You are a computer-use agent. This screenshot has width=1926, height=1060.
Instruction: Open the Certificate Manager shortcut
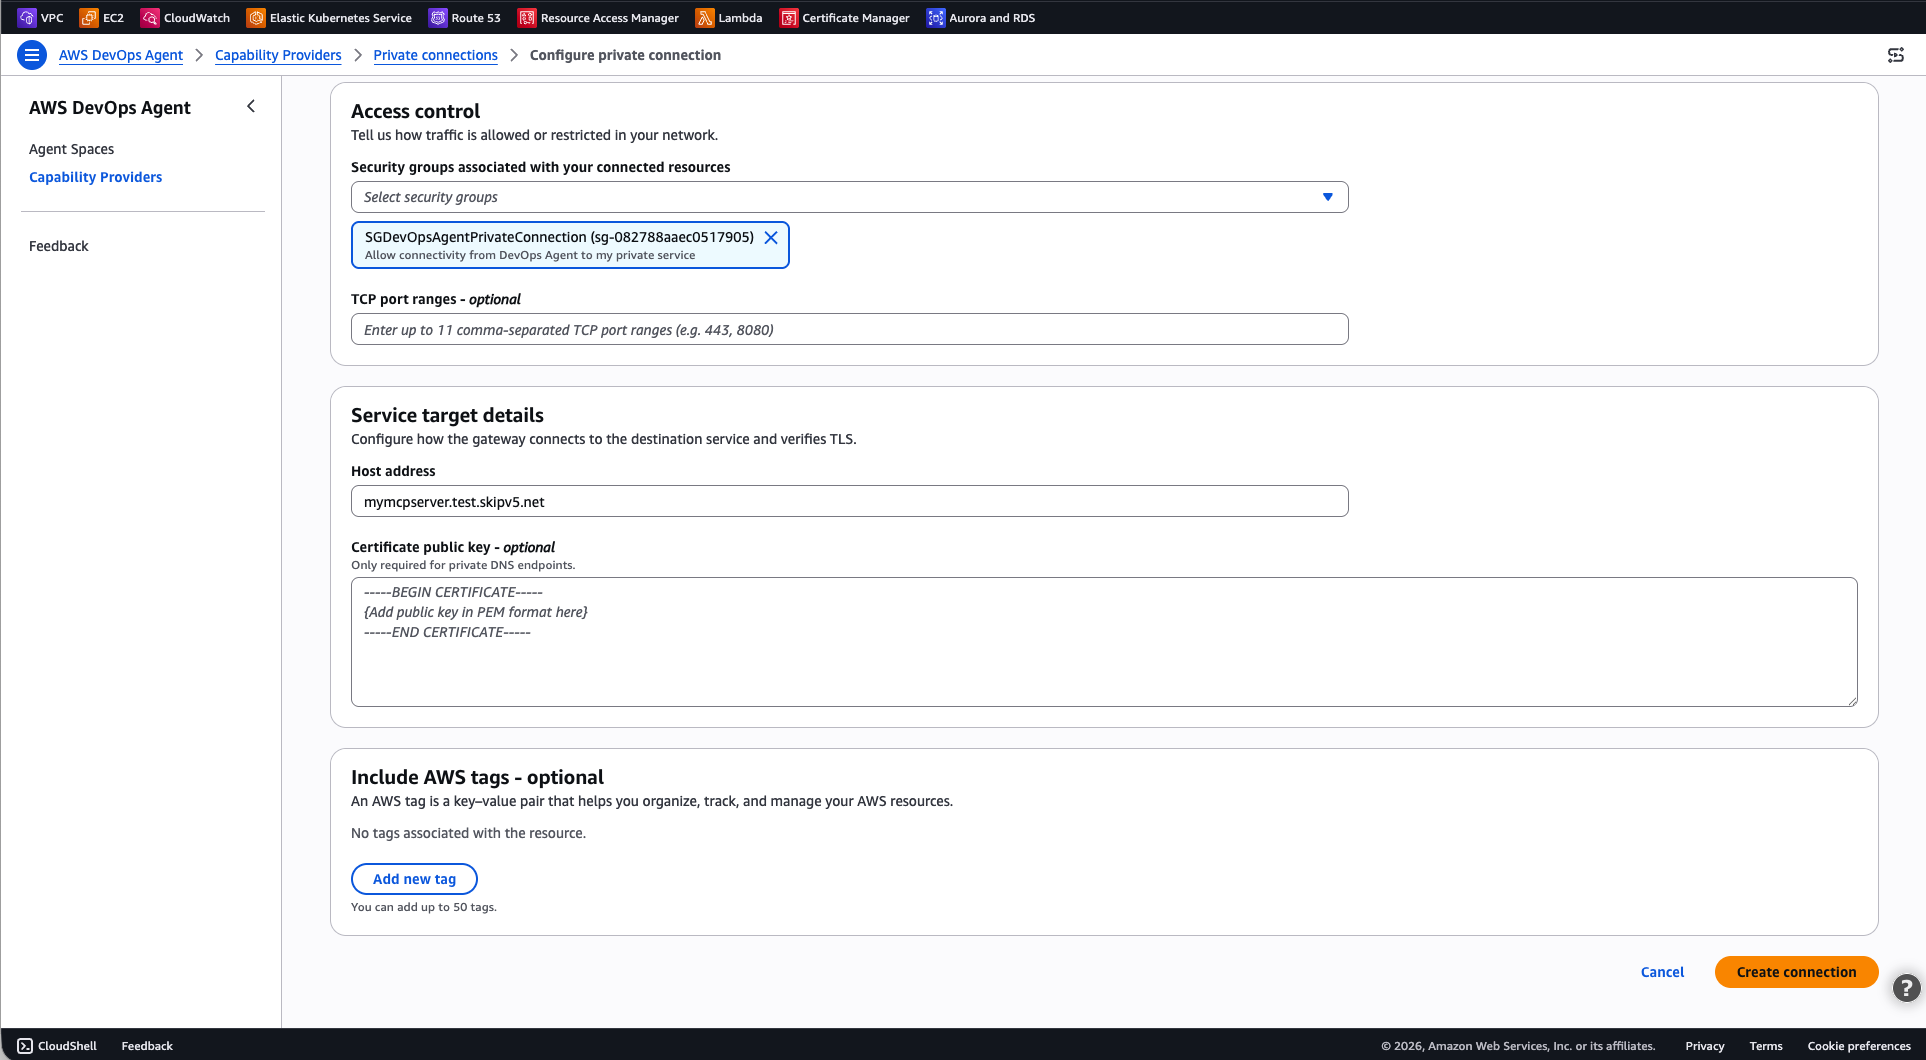pyautogui.click(x=789, y=18)
